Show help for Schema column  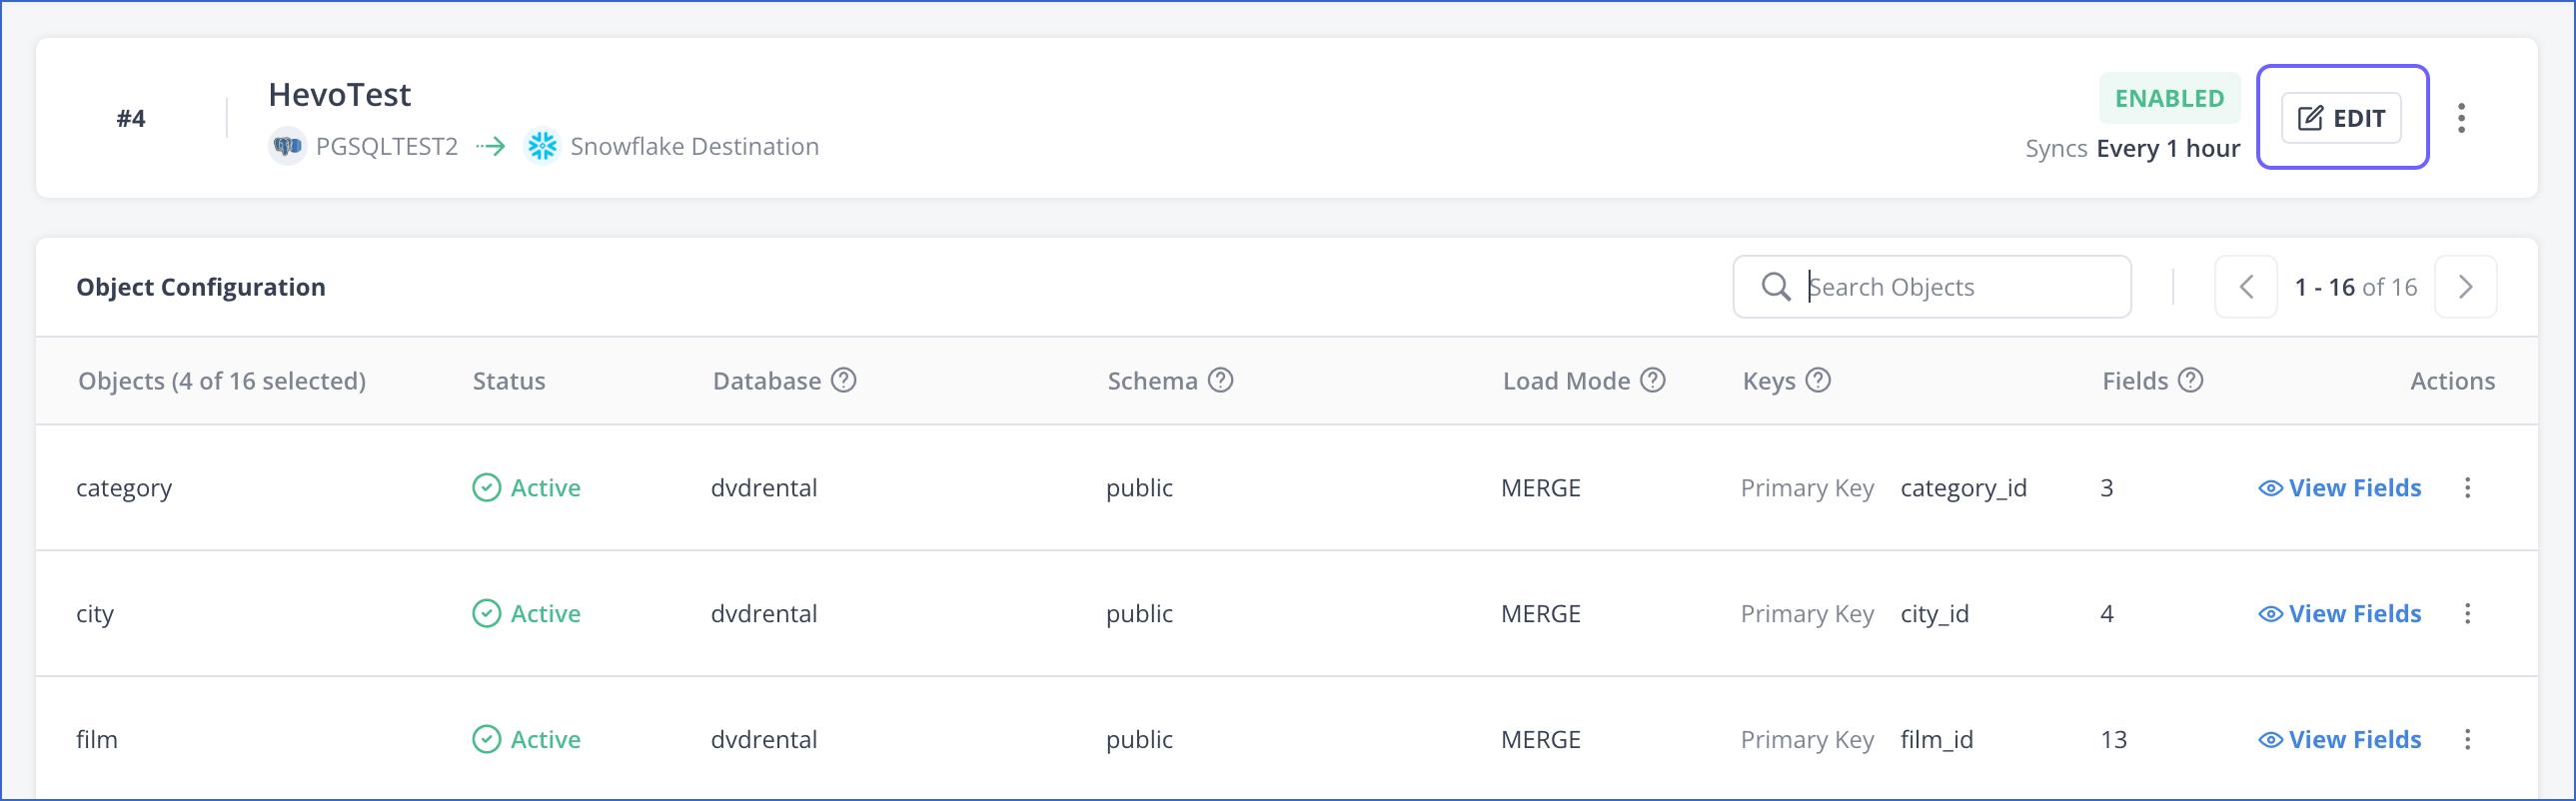pos(1220,380)
